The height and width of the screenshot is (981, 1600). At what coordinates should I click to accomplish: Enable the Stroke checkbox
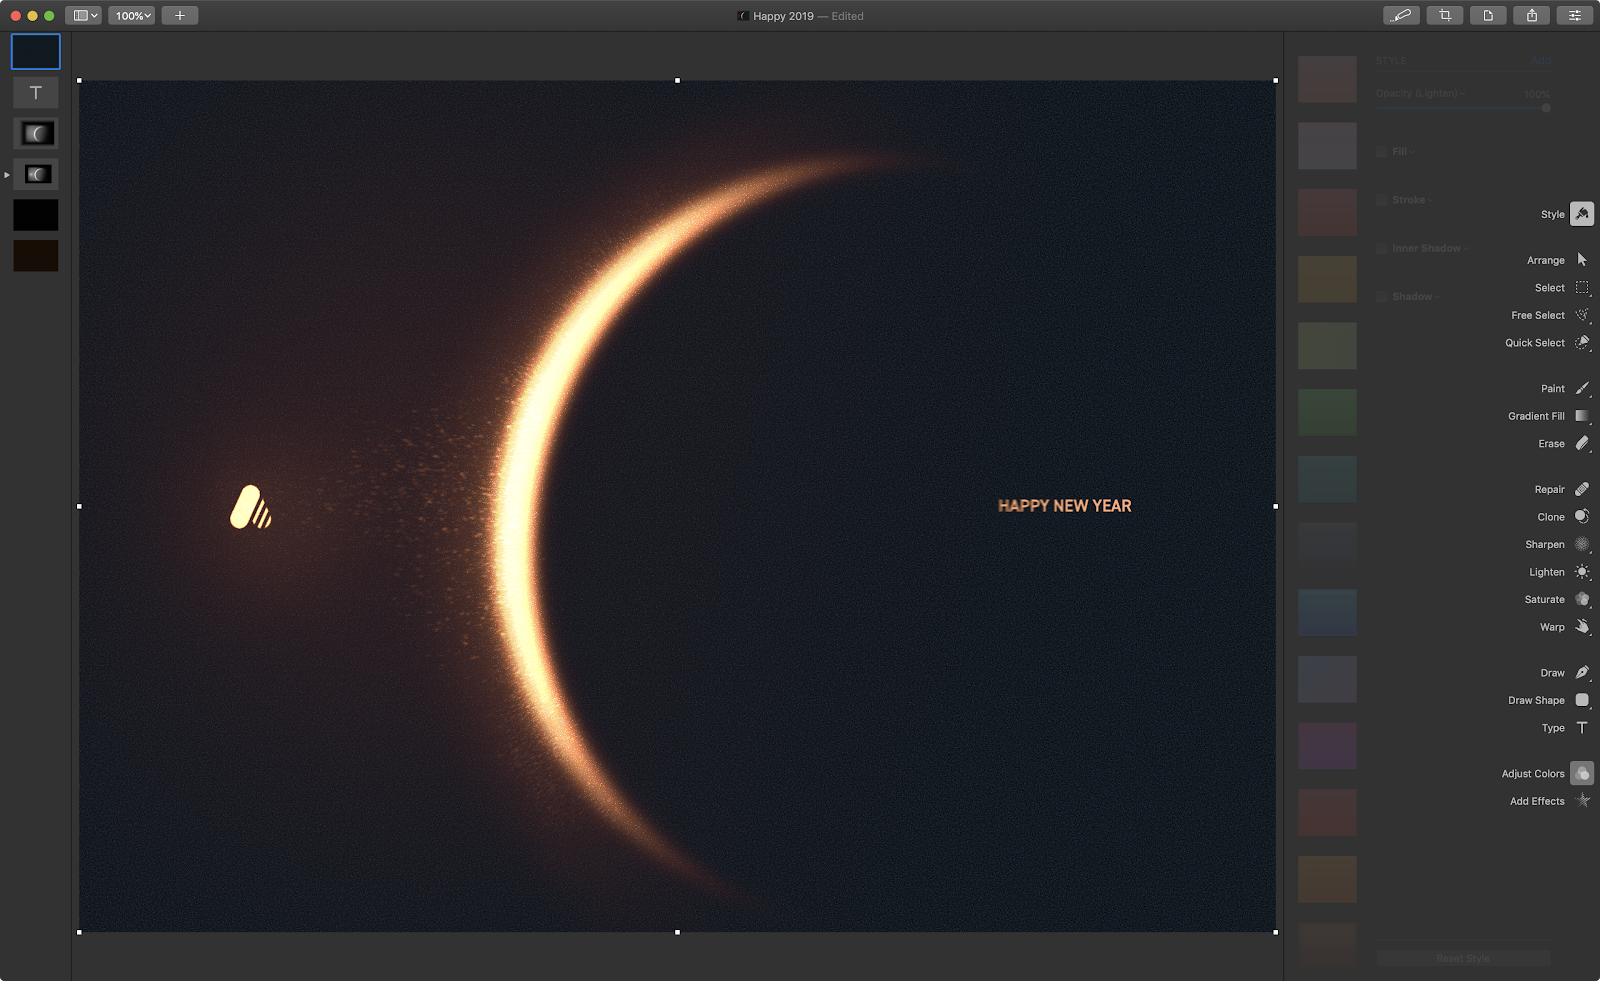(x=1382, y=200)
